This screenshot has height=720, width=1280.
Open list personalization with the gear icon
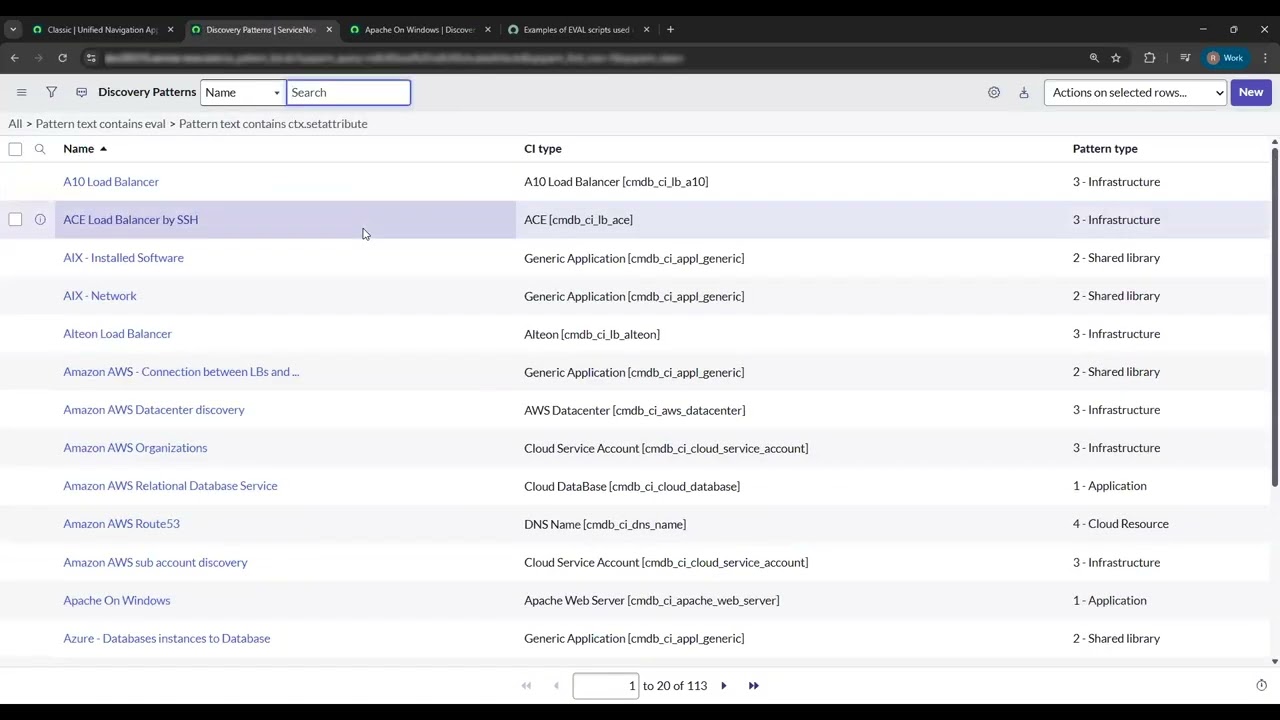(993, 92)
